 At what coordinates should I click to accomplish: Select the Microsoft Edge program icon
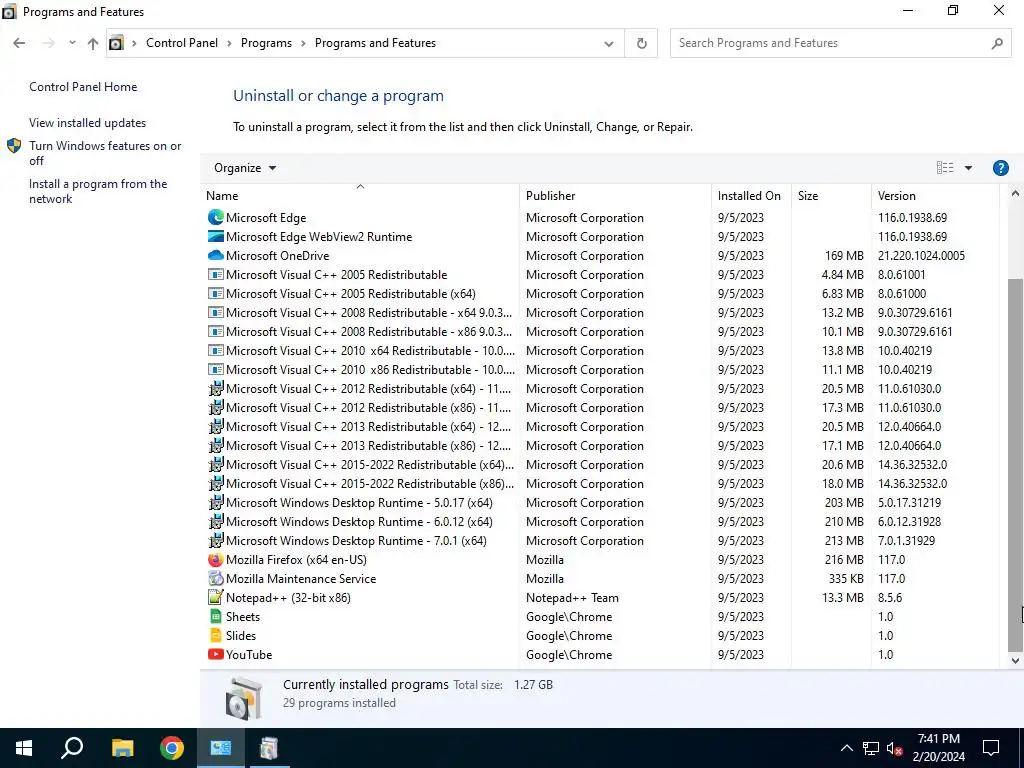(x=216, y=217)
